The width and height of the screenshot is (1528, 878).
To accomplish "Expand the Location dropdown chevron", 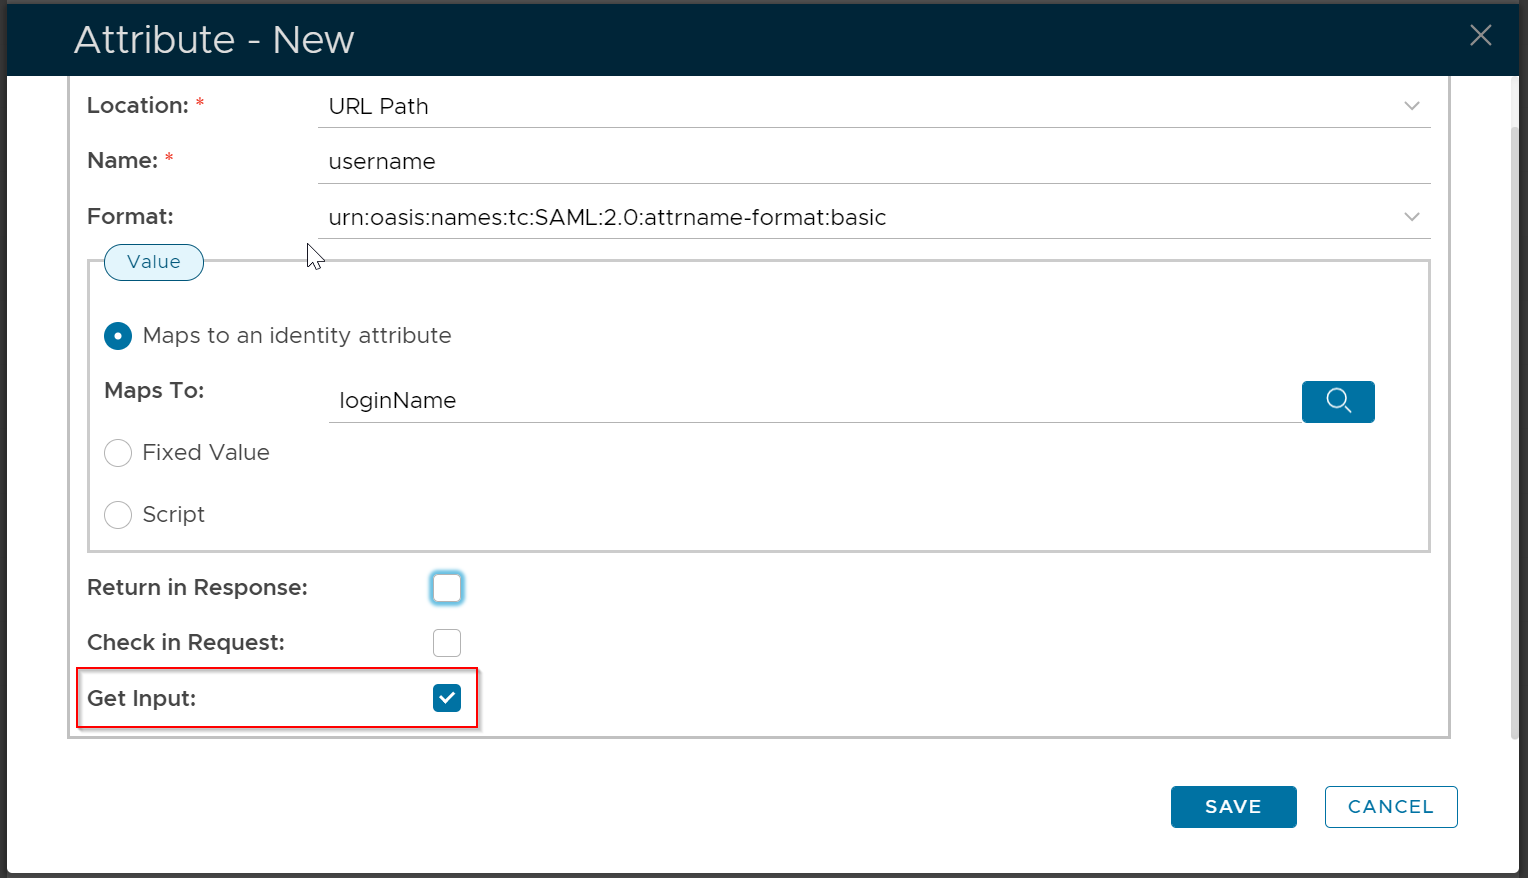I will [x=1411, y=106].
